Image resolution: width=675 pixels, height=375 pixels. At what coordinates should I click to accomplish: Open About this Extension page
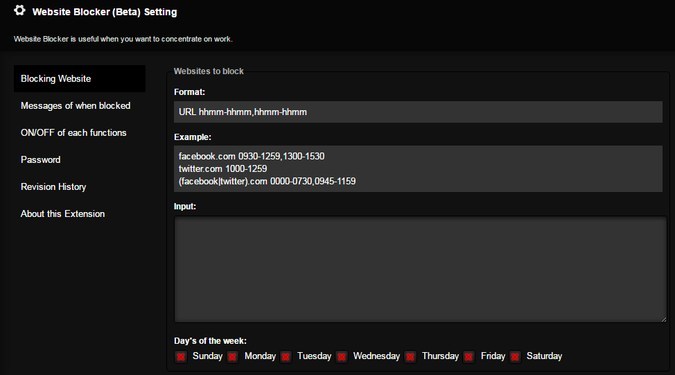(x=63, y=214)
